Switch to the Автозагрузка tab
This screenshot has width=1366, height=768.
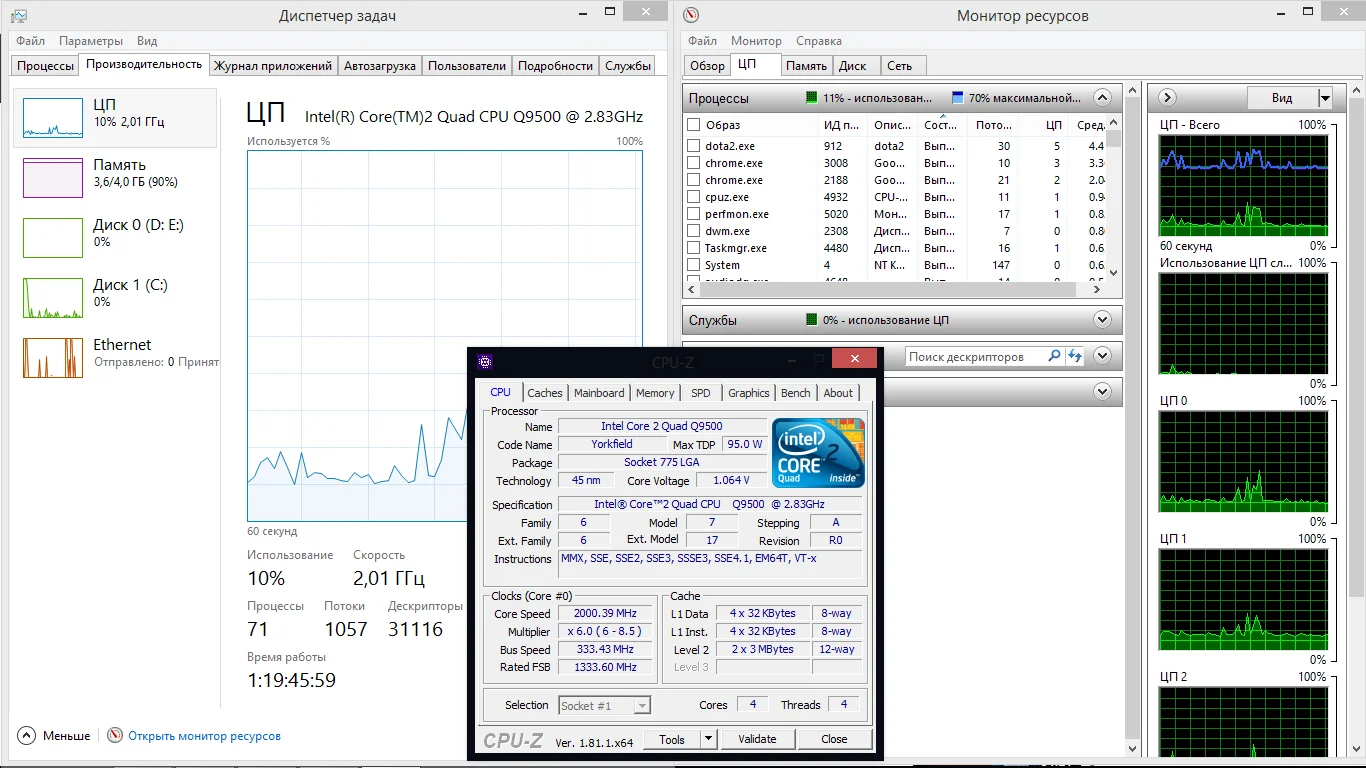click(379, 65)
